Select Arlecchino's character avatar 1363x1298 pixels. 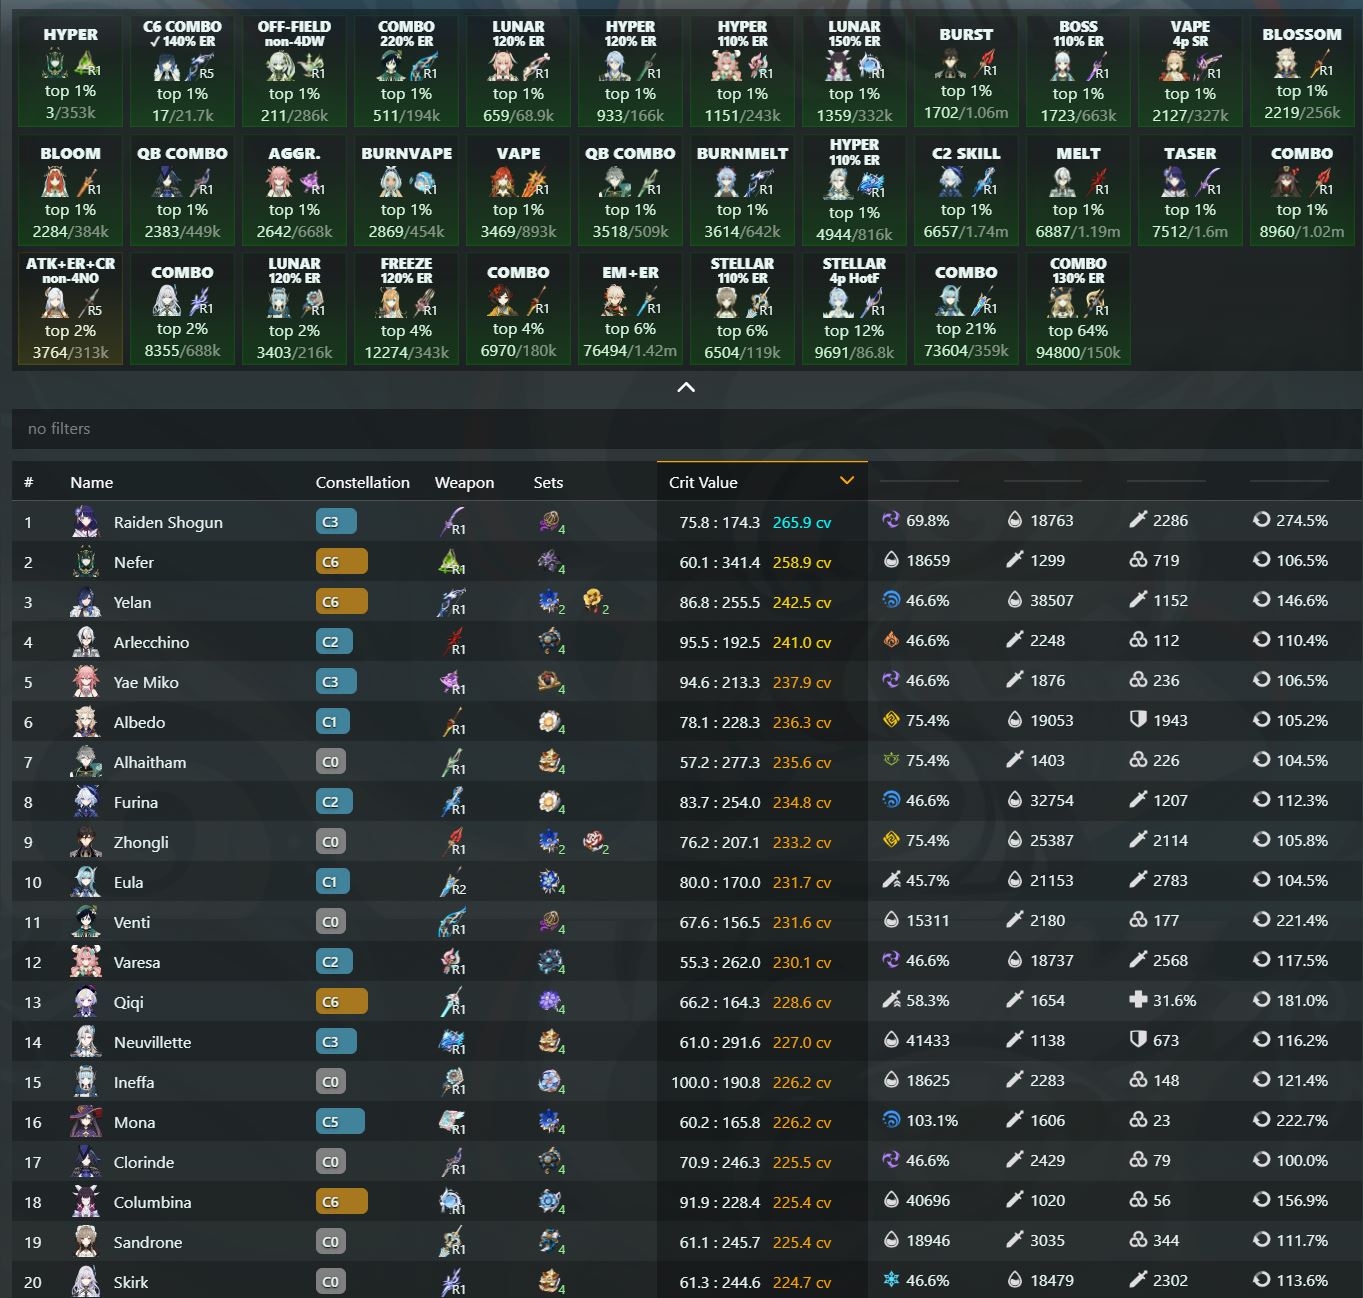click(86, 642)
